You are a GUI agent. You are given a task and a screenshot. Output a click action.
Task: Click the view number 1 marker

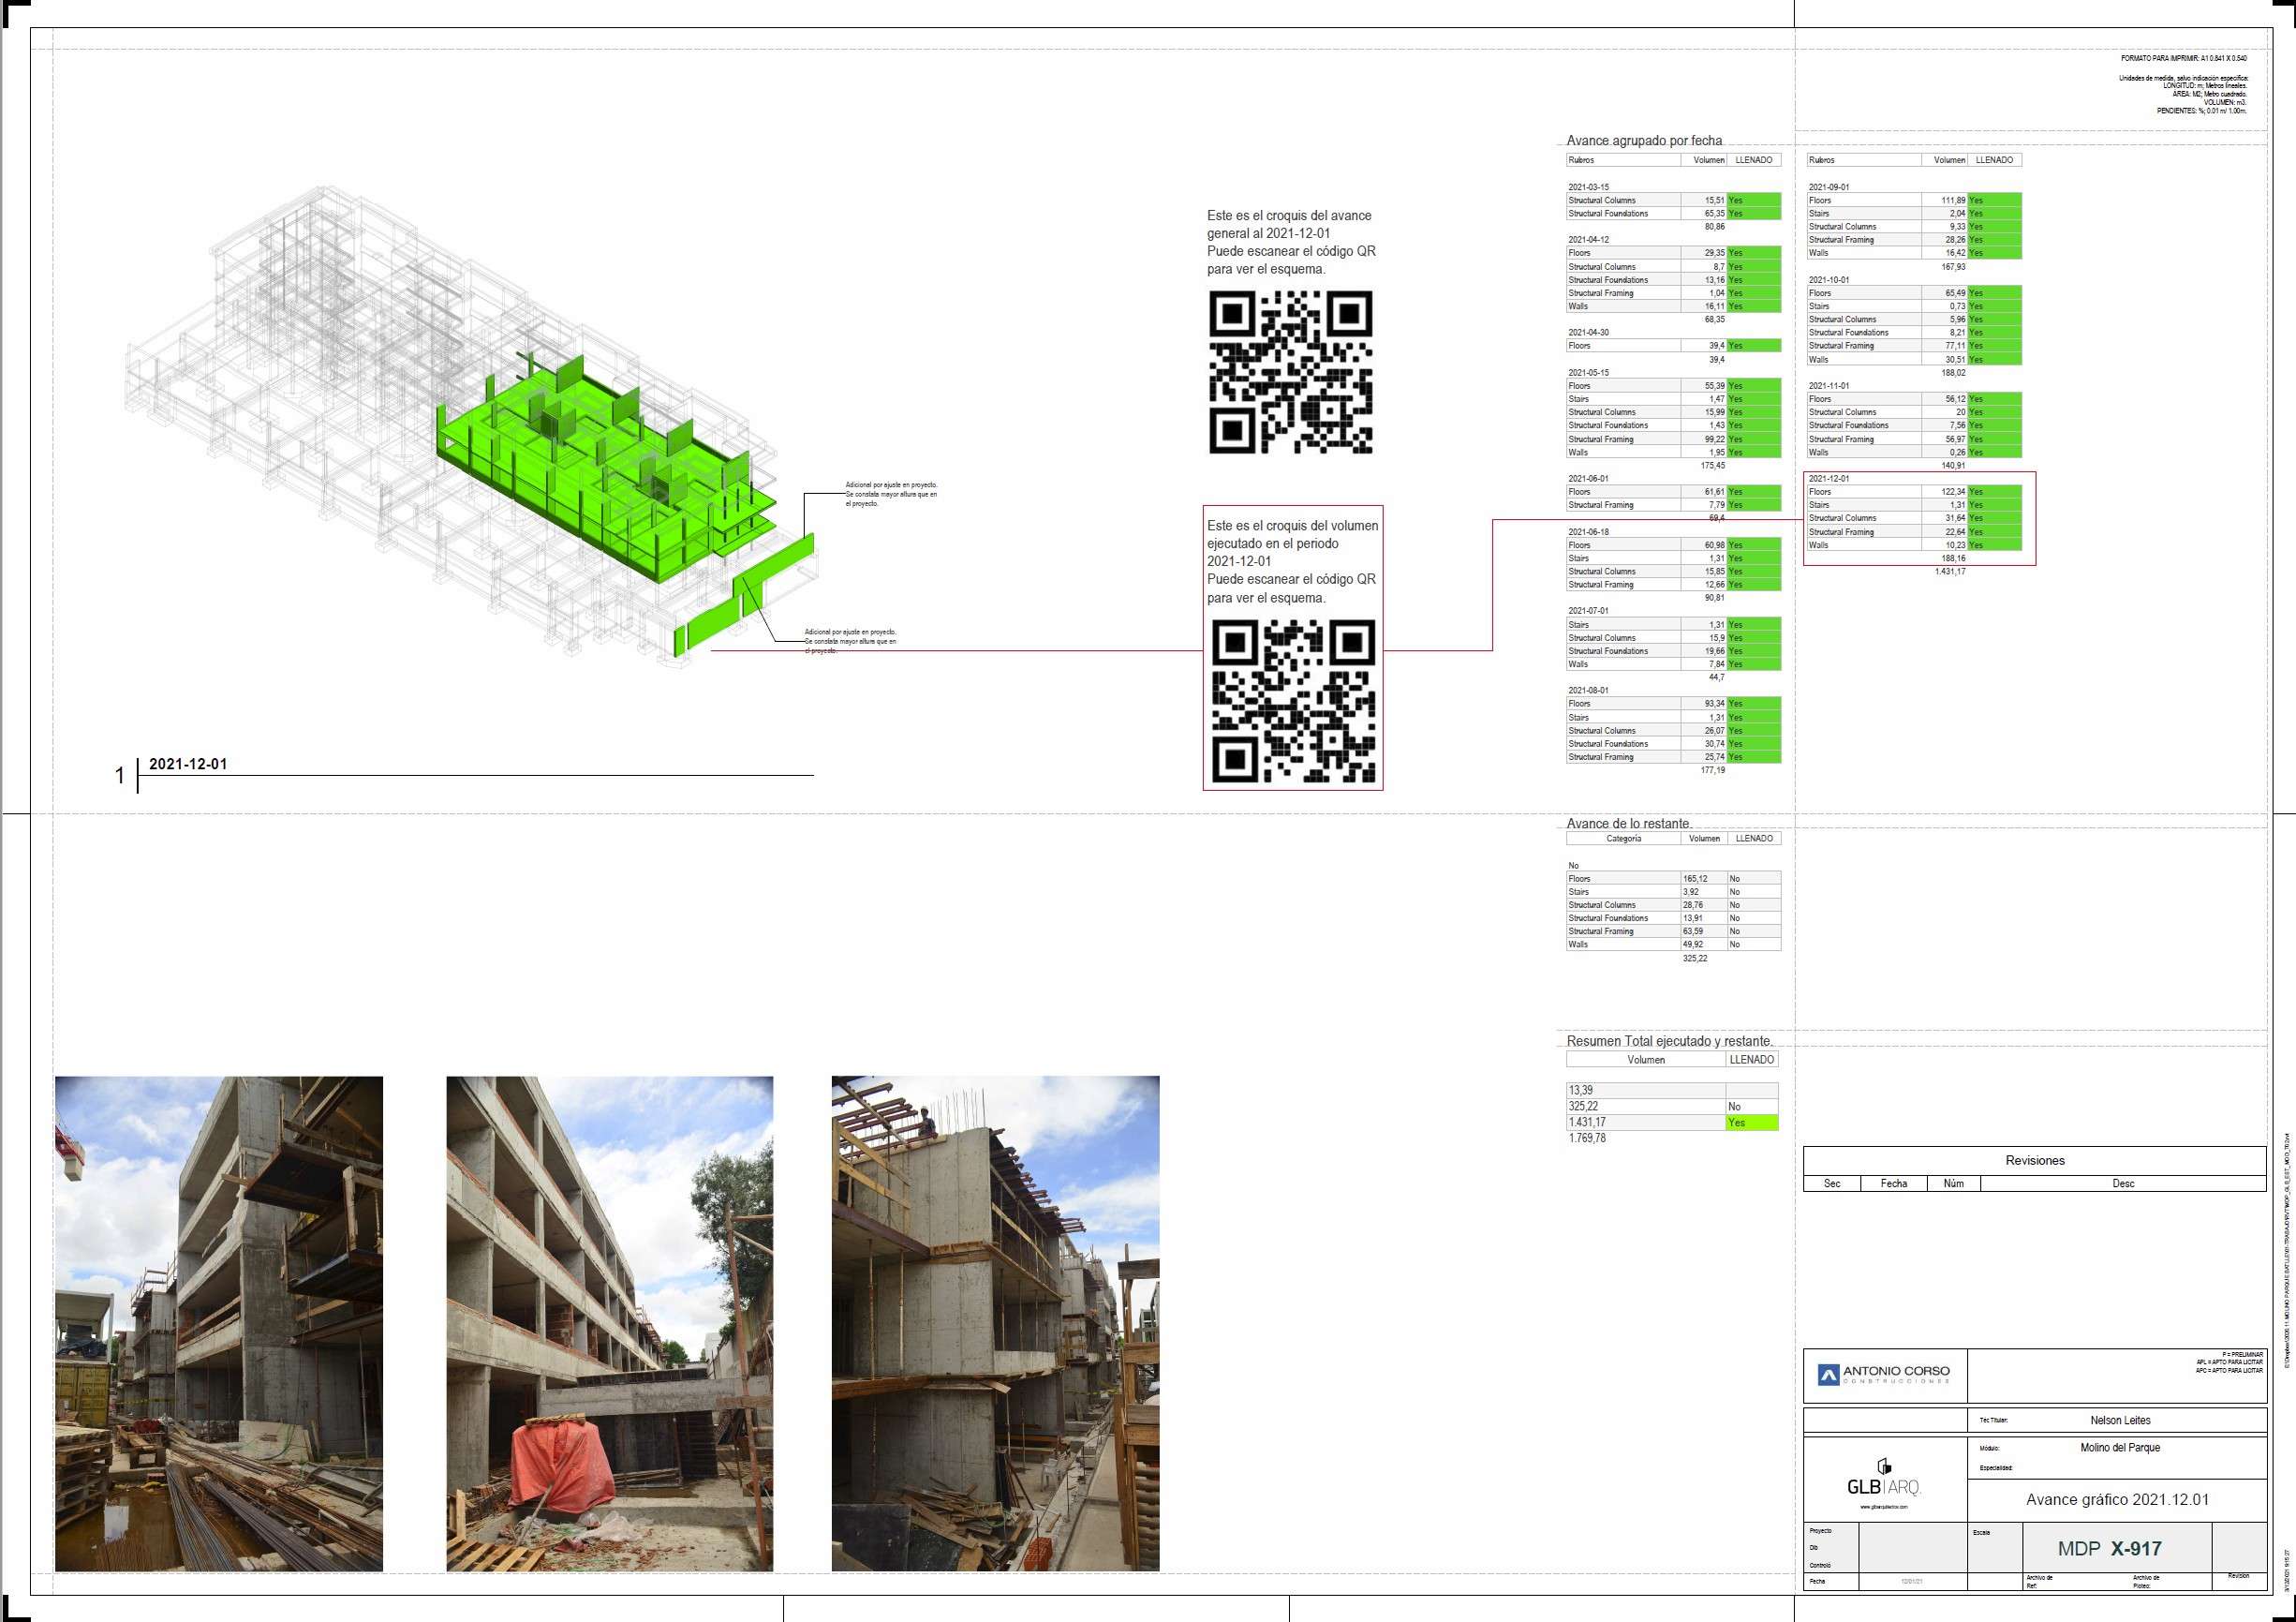coord(120,775)
